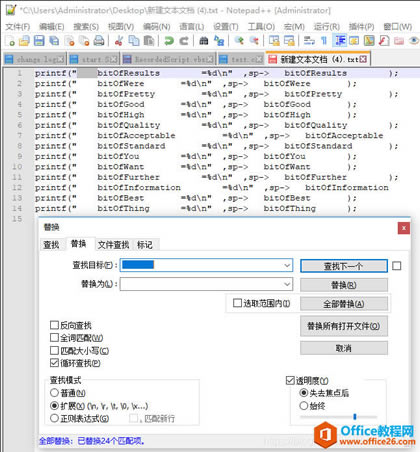Open the Document Map icon

(369, 41)
